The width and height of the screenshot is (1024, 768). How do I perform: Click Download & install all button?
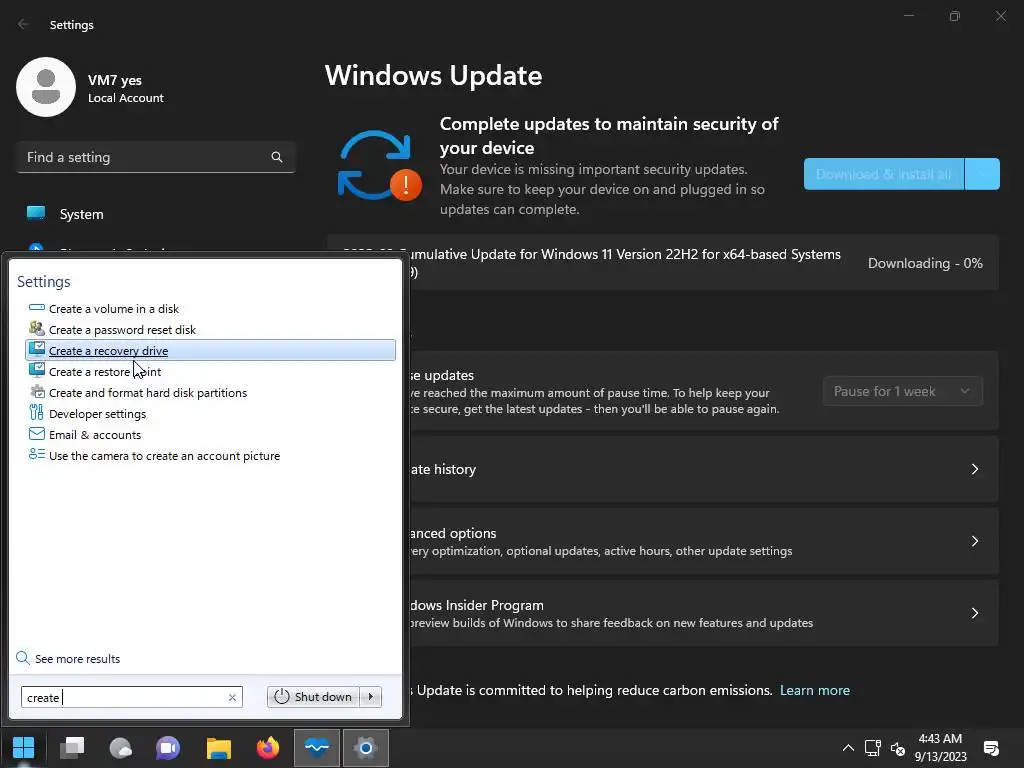pyautogui.click(x=884, y=174)
